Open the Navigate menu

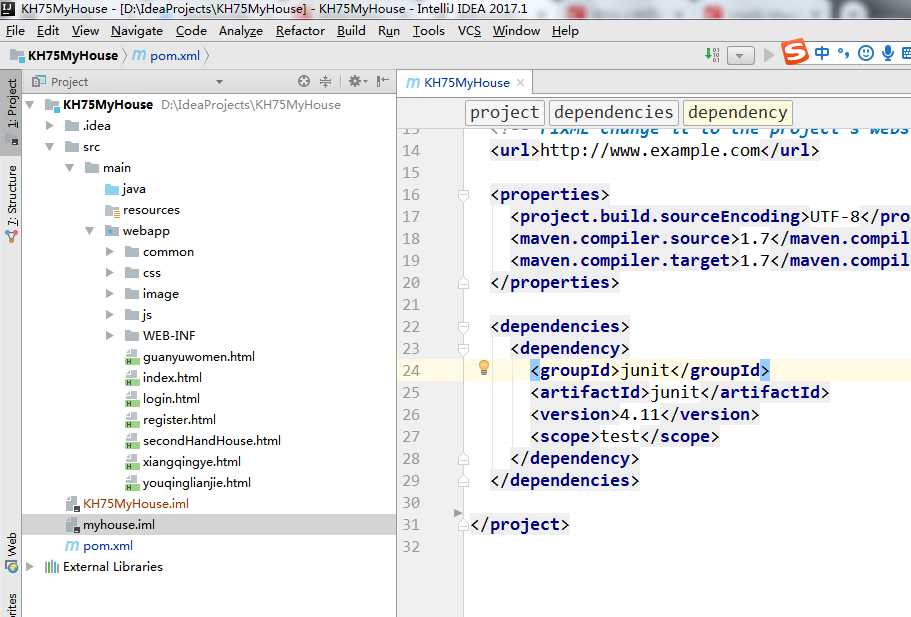tap(137, 31)
